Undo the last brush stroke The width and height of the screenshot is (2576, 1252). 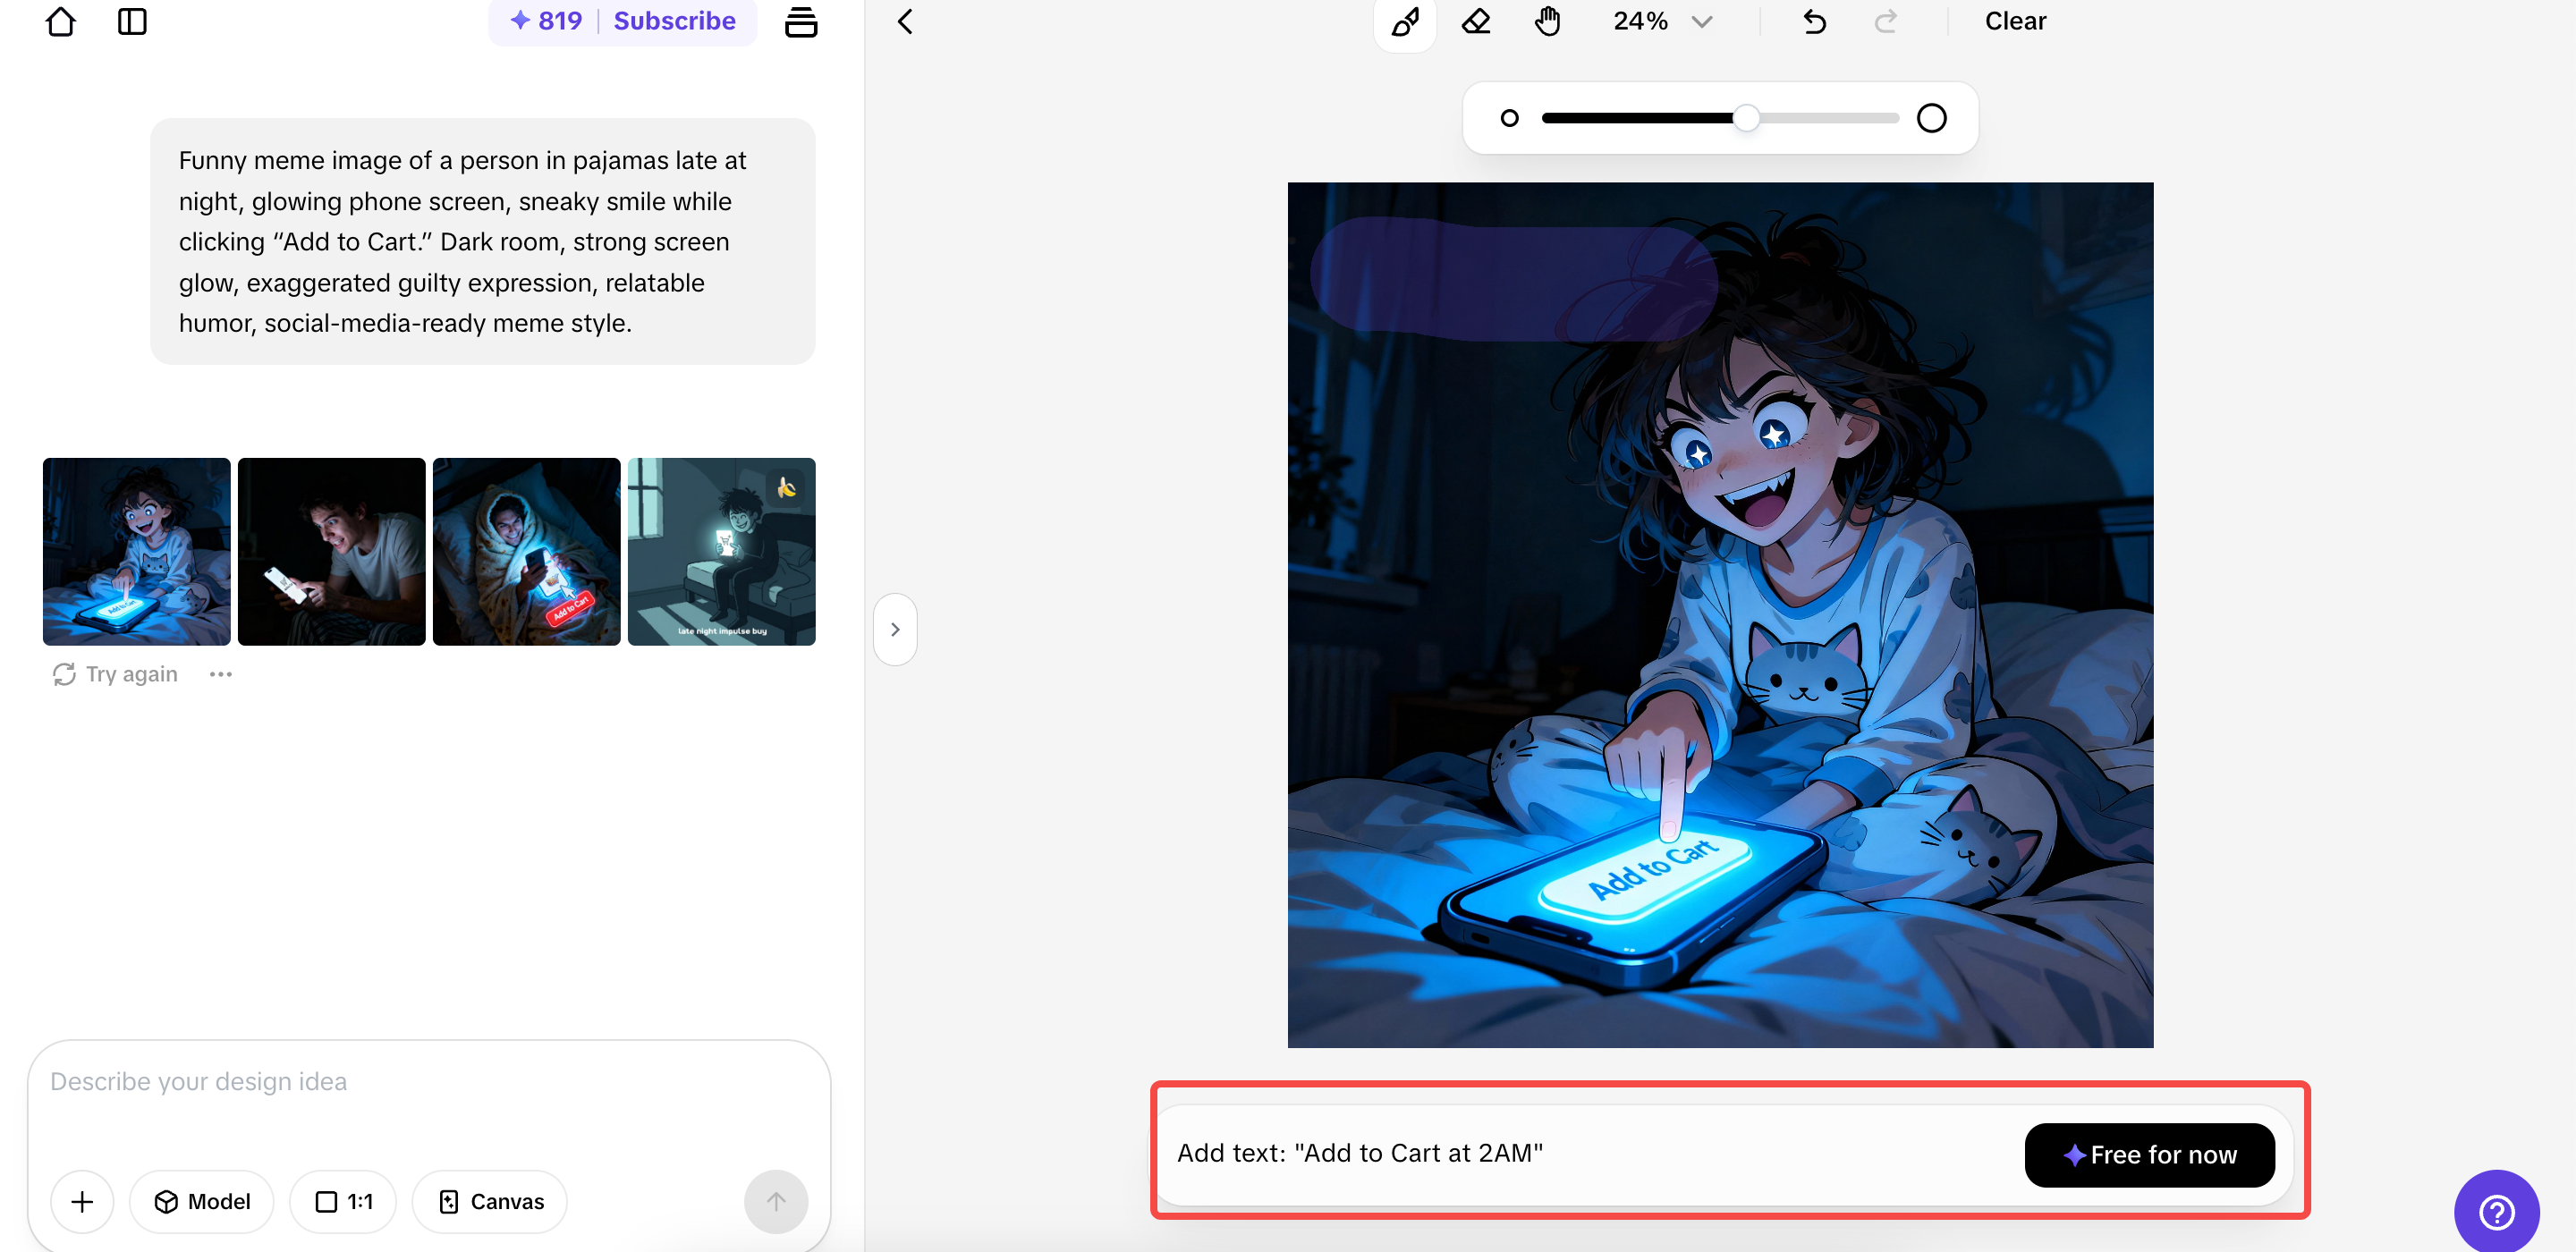coord(1814,21)
